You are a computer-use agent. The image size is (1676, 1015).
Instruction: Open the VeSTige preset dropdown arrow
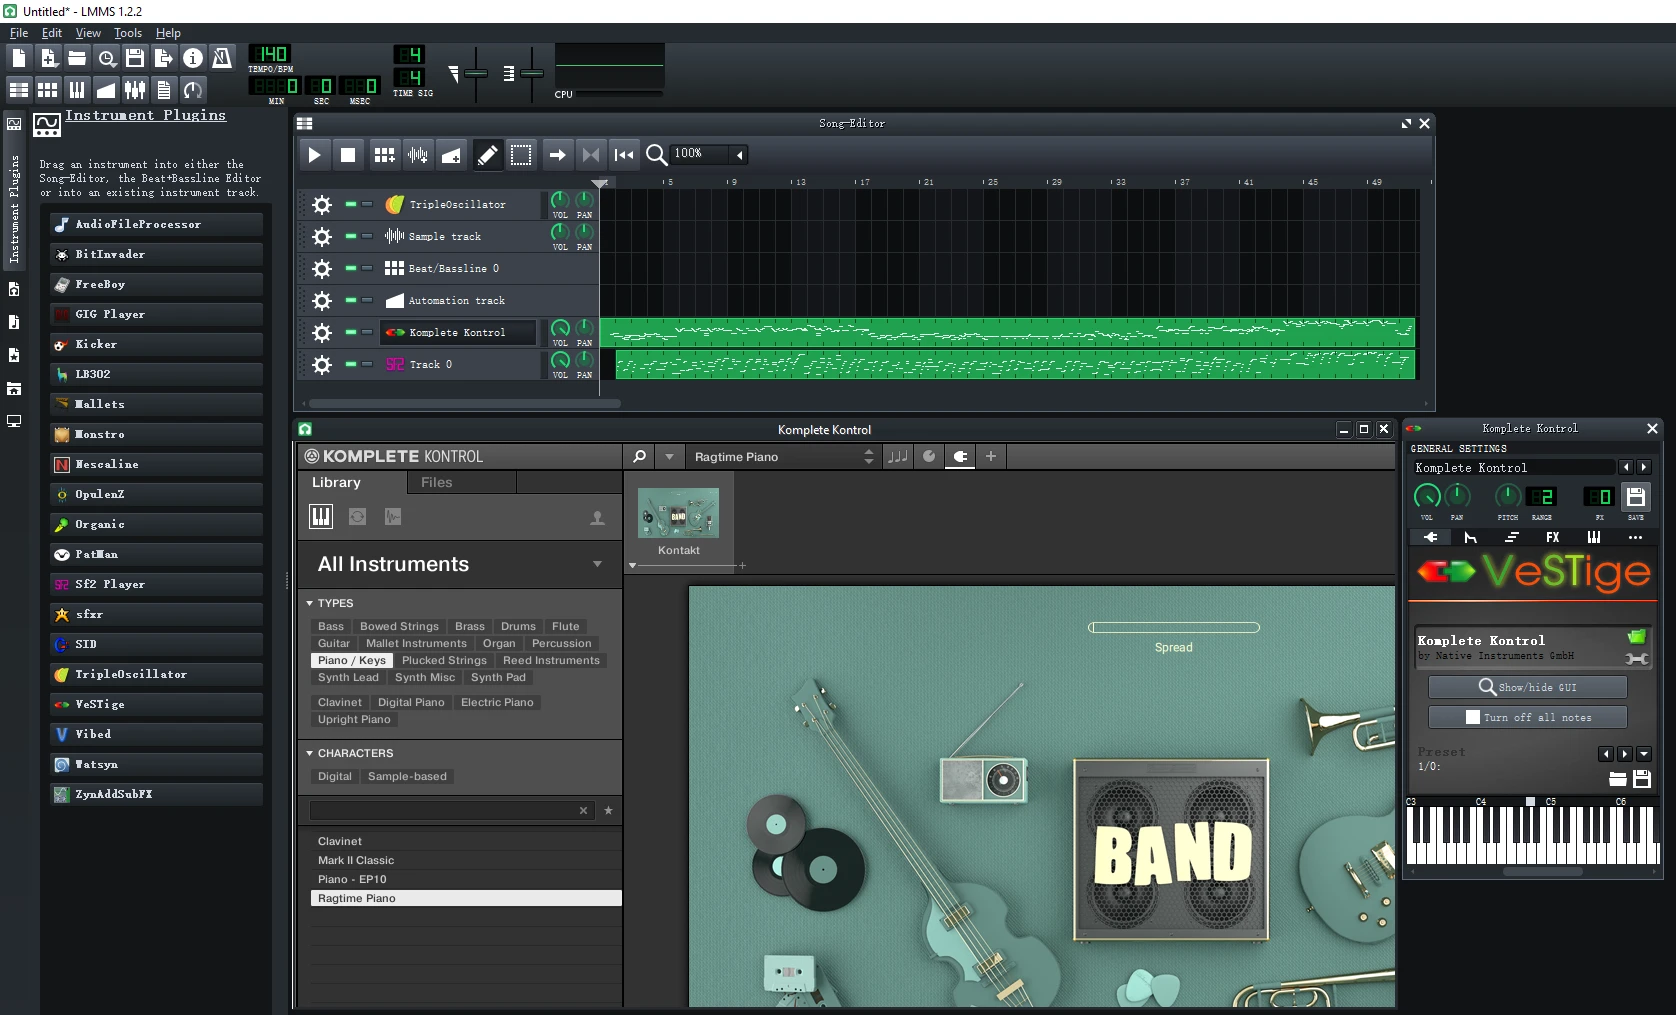click(x=1643, y=754)
